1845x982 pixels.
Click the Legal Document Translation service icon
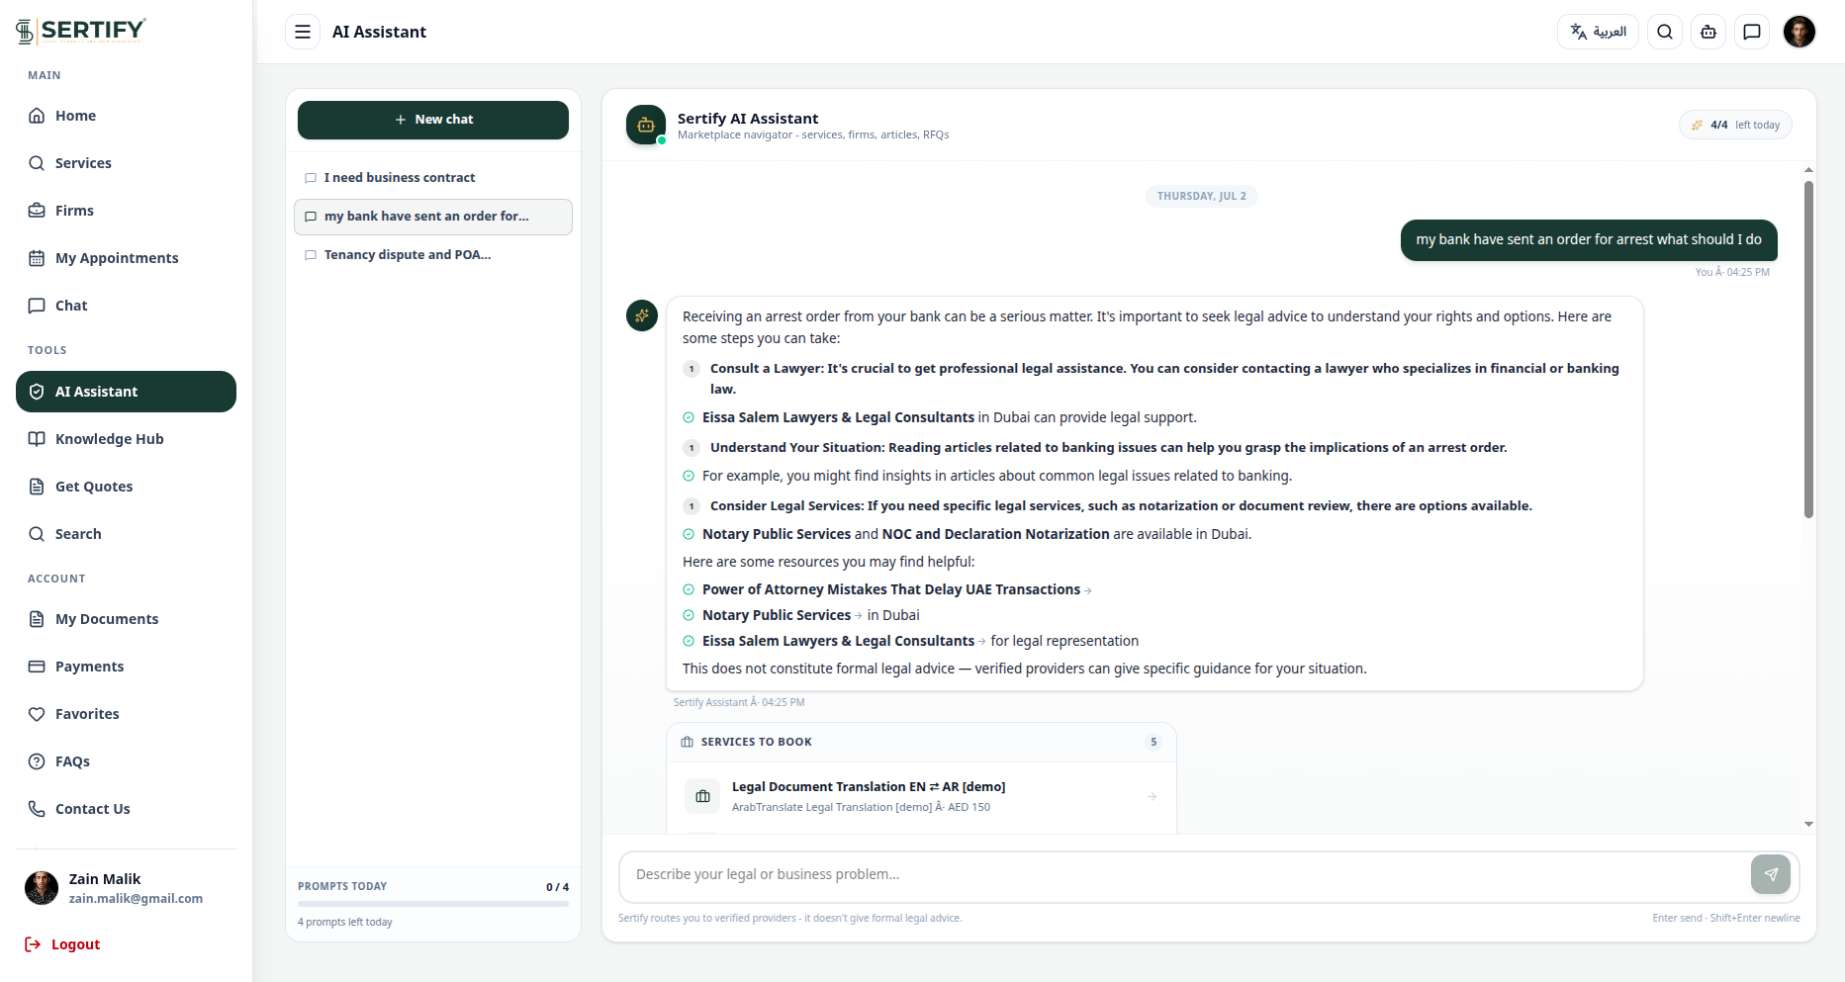(703, 797)
